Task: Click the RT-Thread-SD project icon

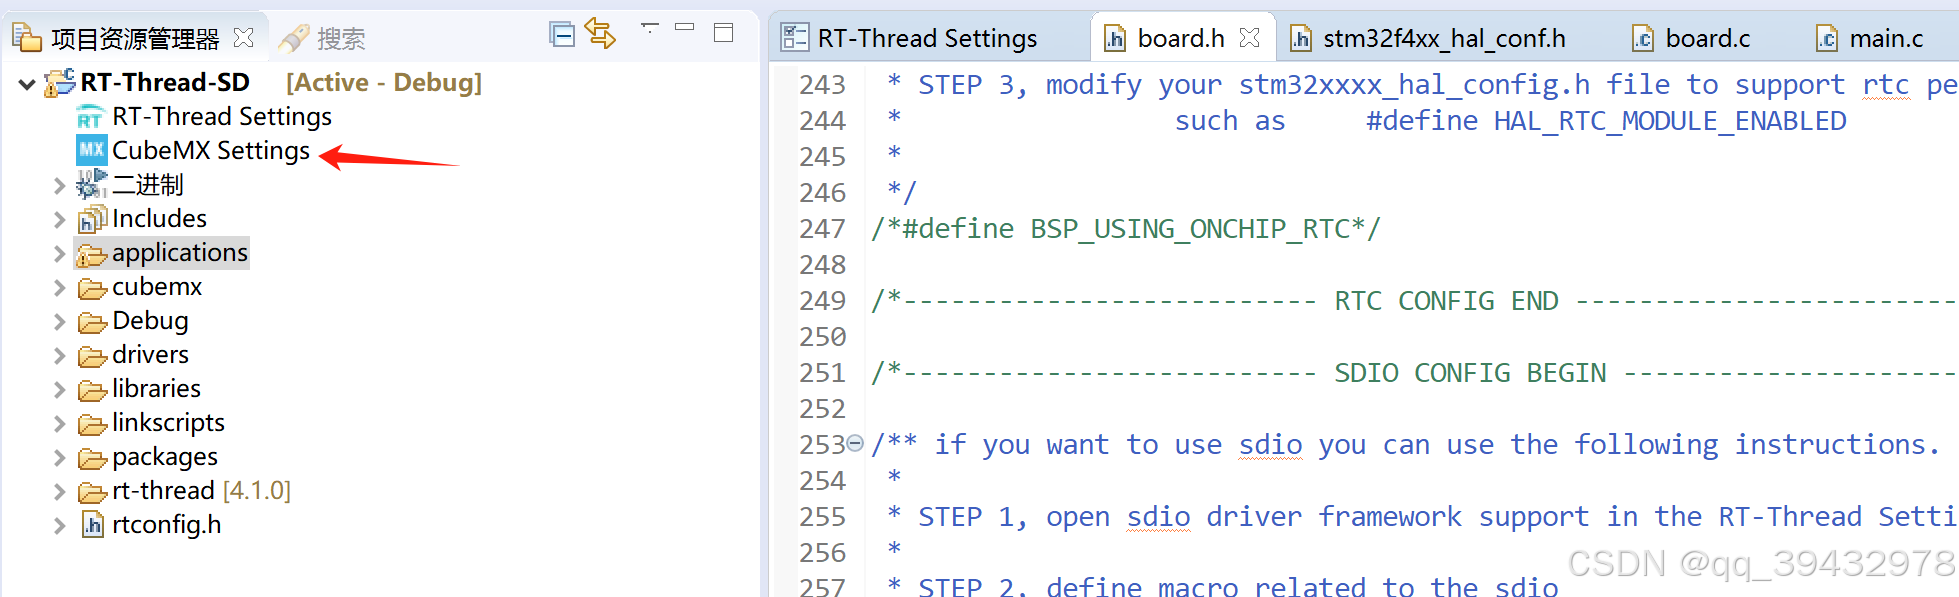Action: point(60,82)
